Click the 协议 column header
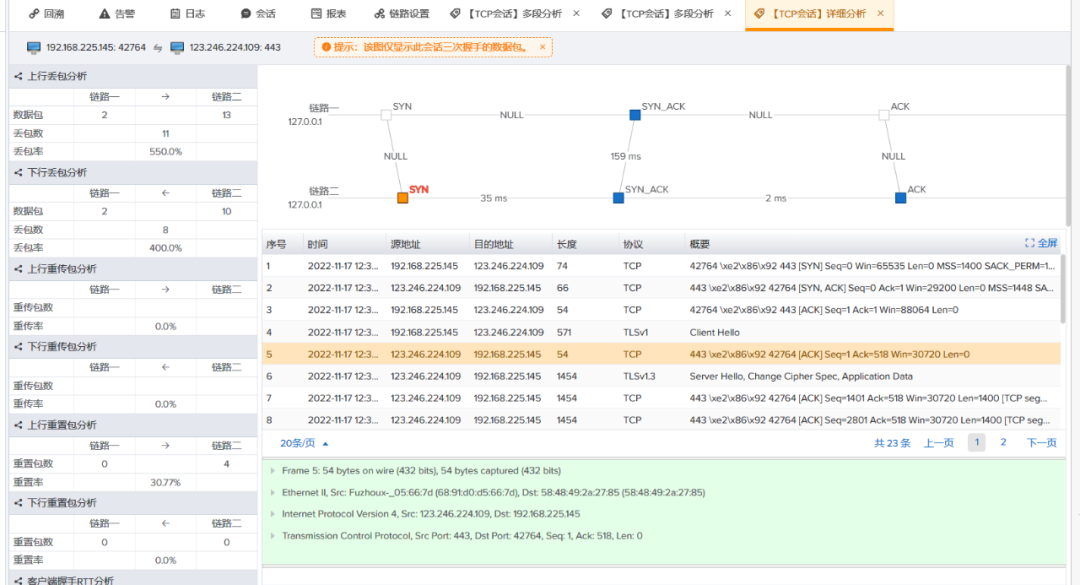 633,245
